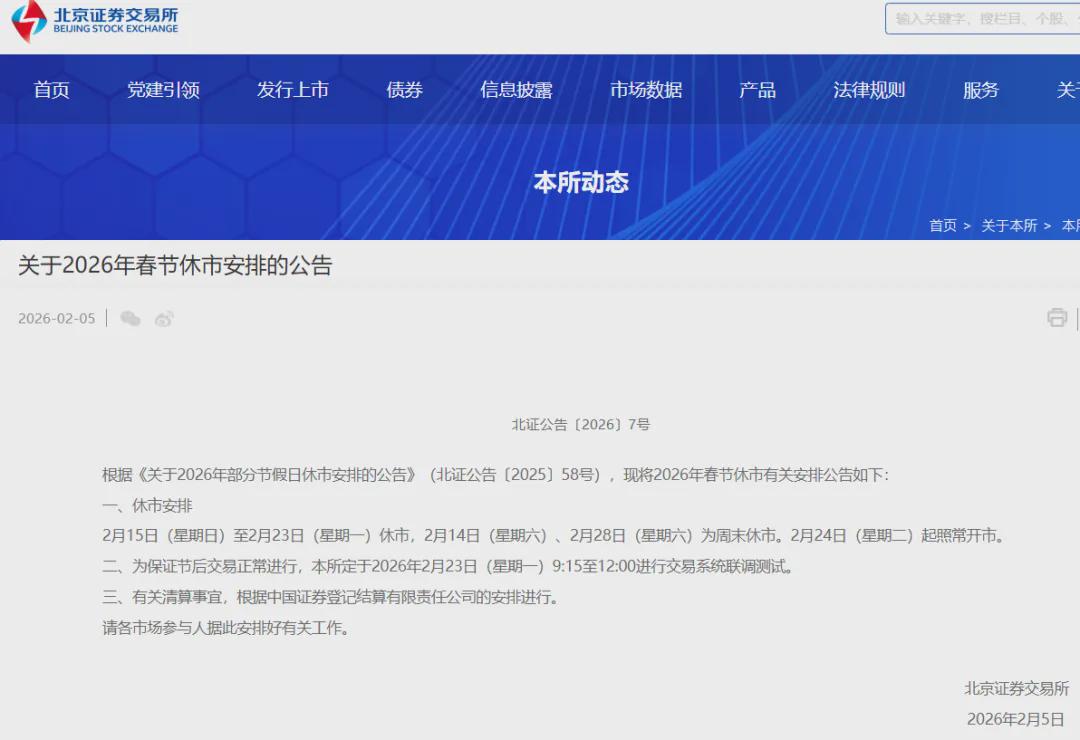
Task: Focus the keyword search box
Action: click(x=982, y=19)
